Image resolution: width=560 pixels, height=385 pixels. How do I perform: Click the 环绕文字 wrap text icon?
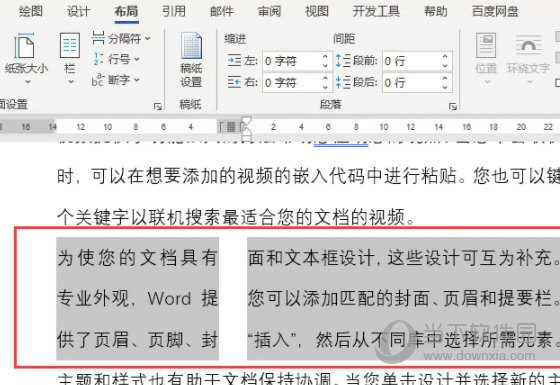point(528,46)
